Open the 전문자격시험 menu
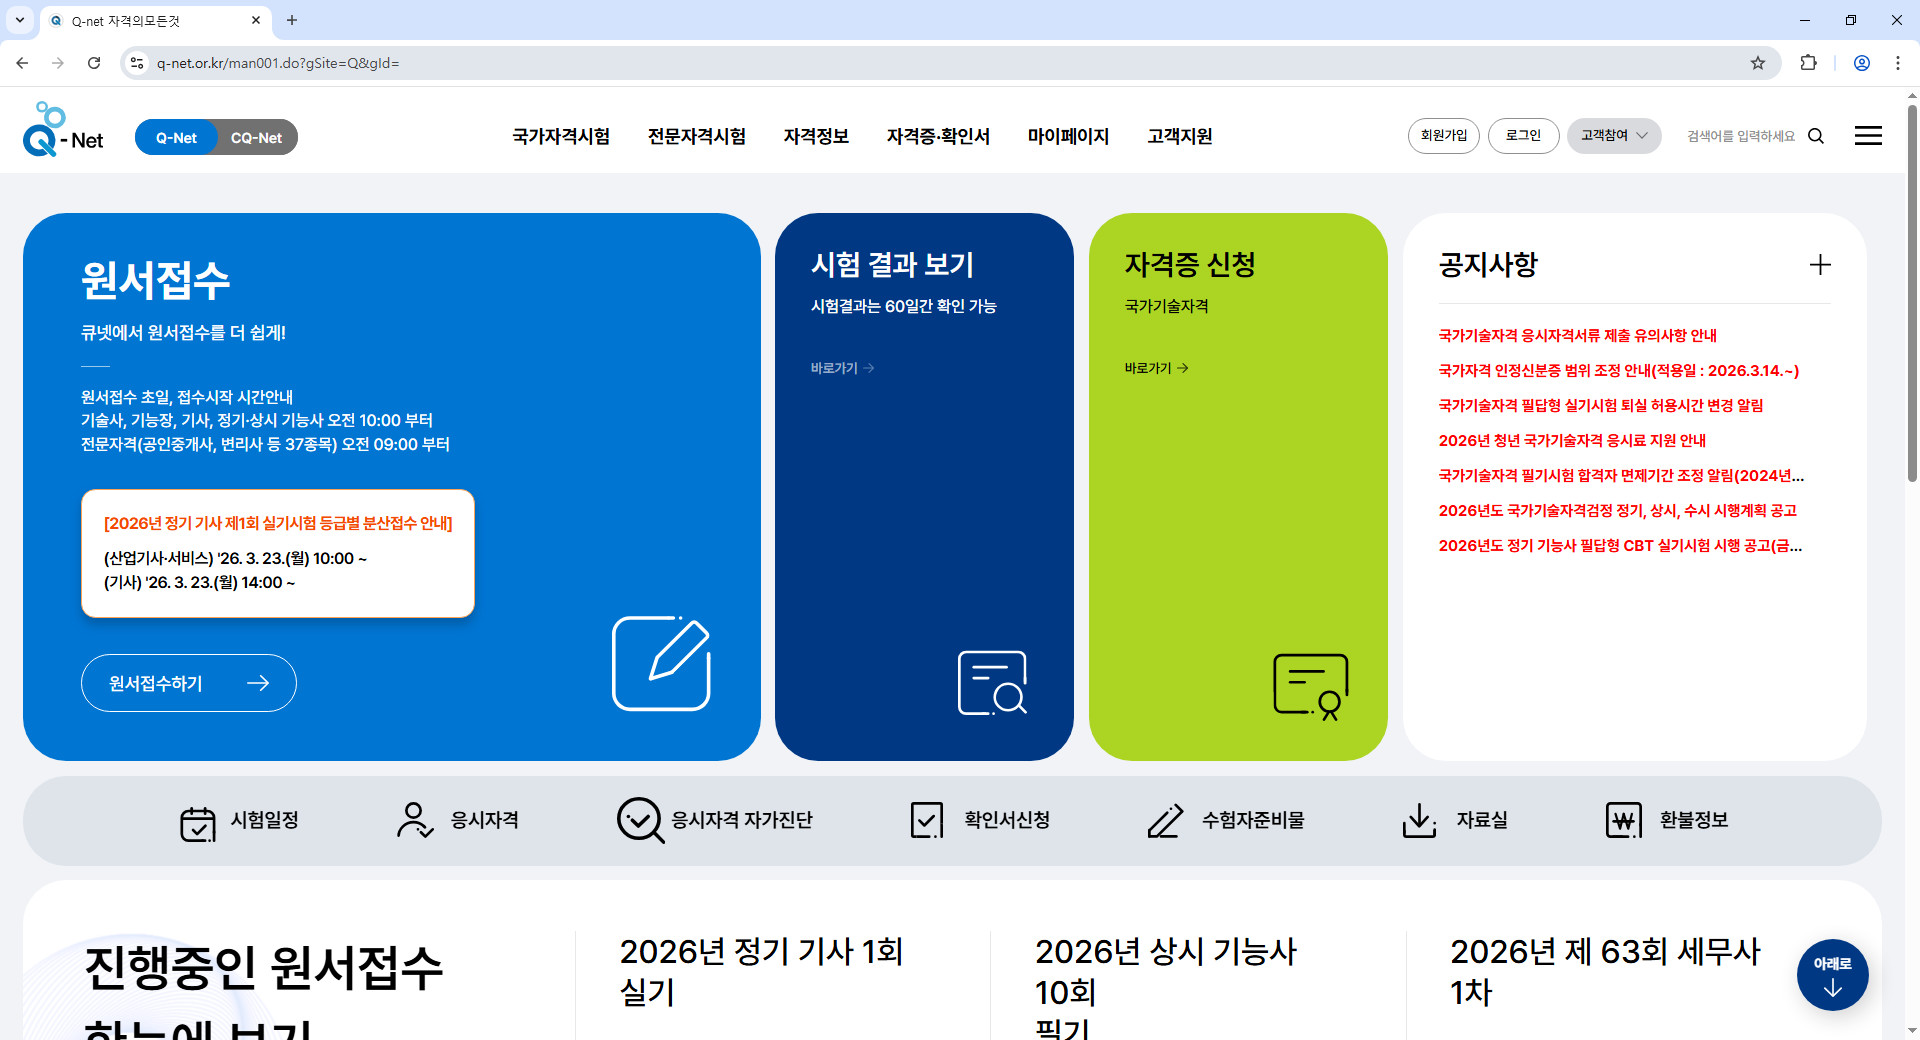The height and width of the screenshot is (1040, 1920). click(x=697, y=136)
